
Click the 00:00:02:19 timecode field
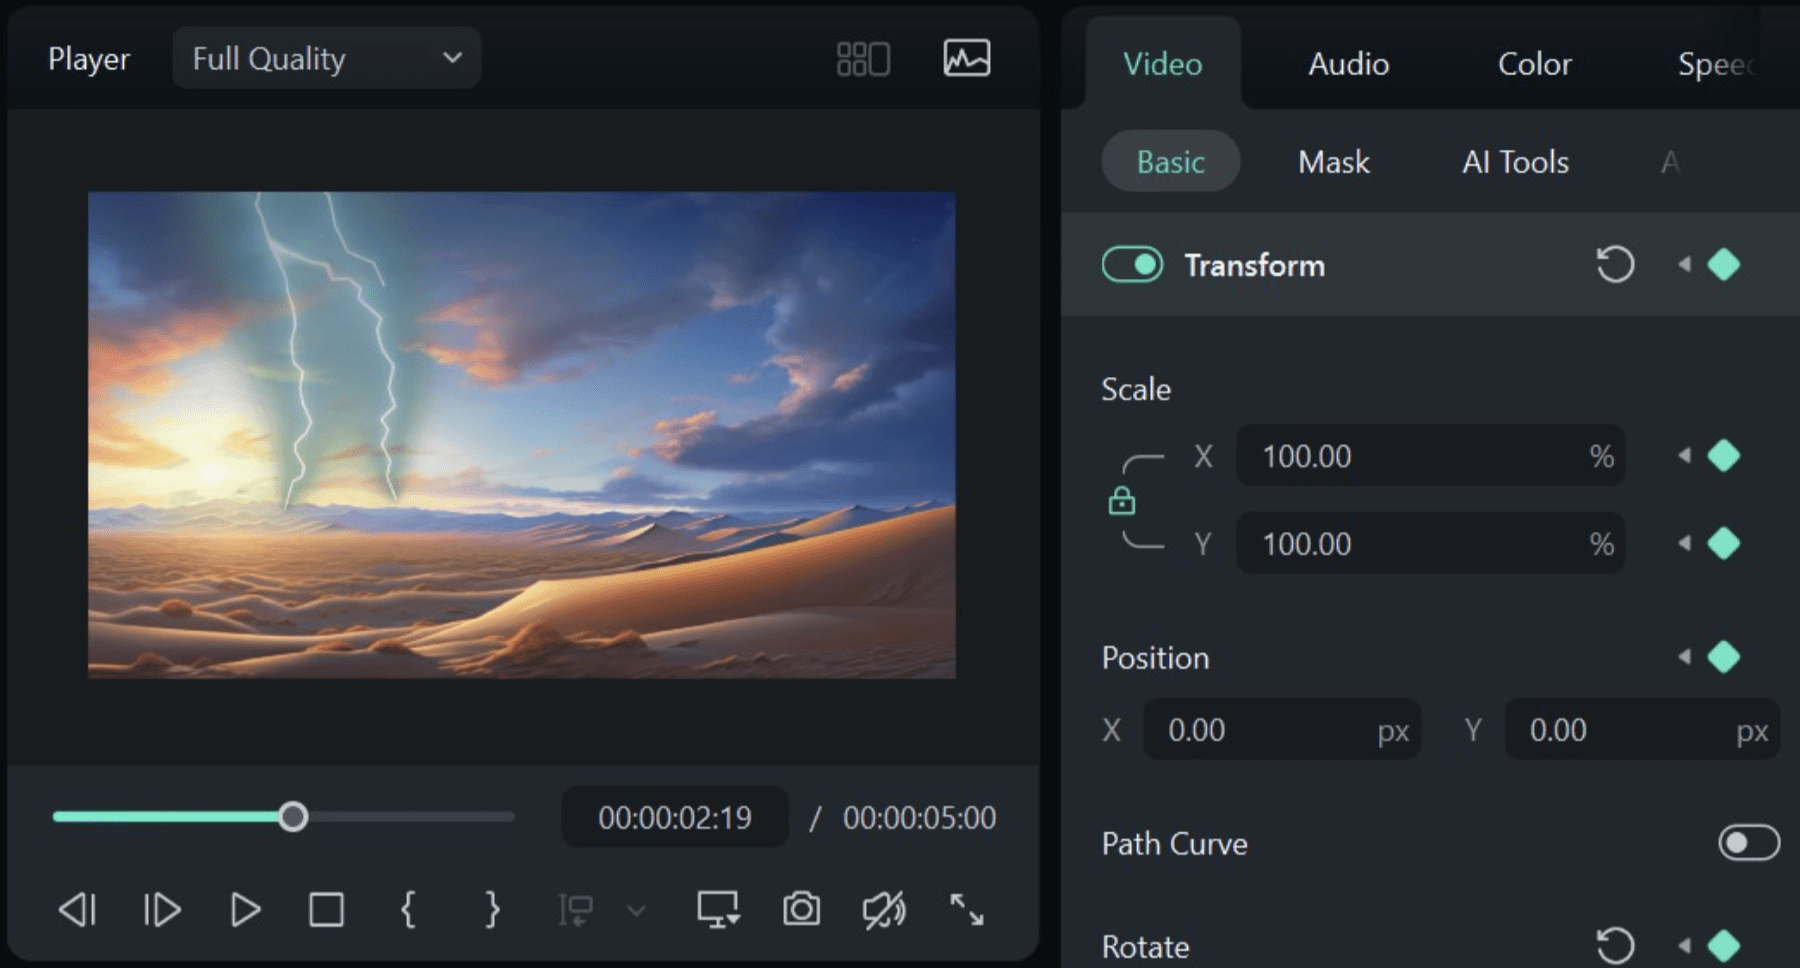point(674,817)
